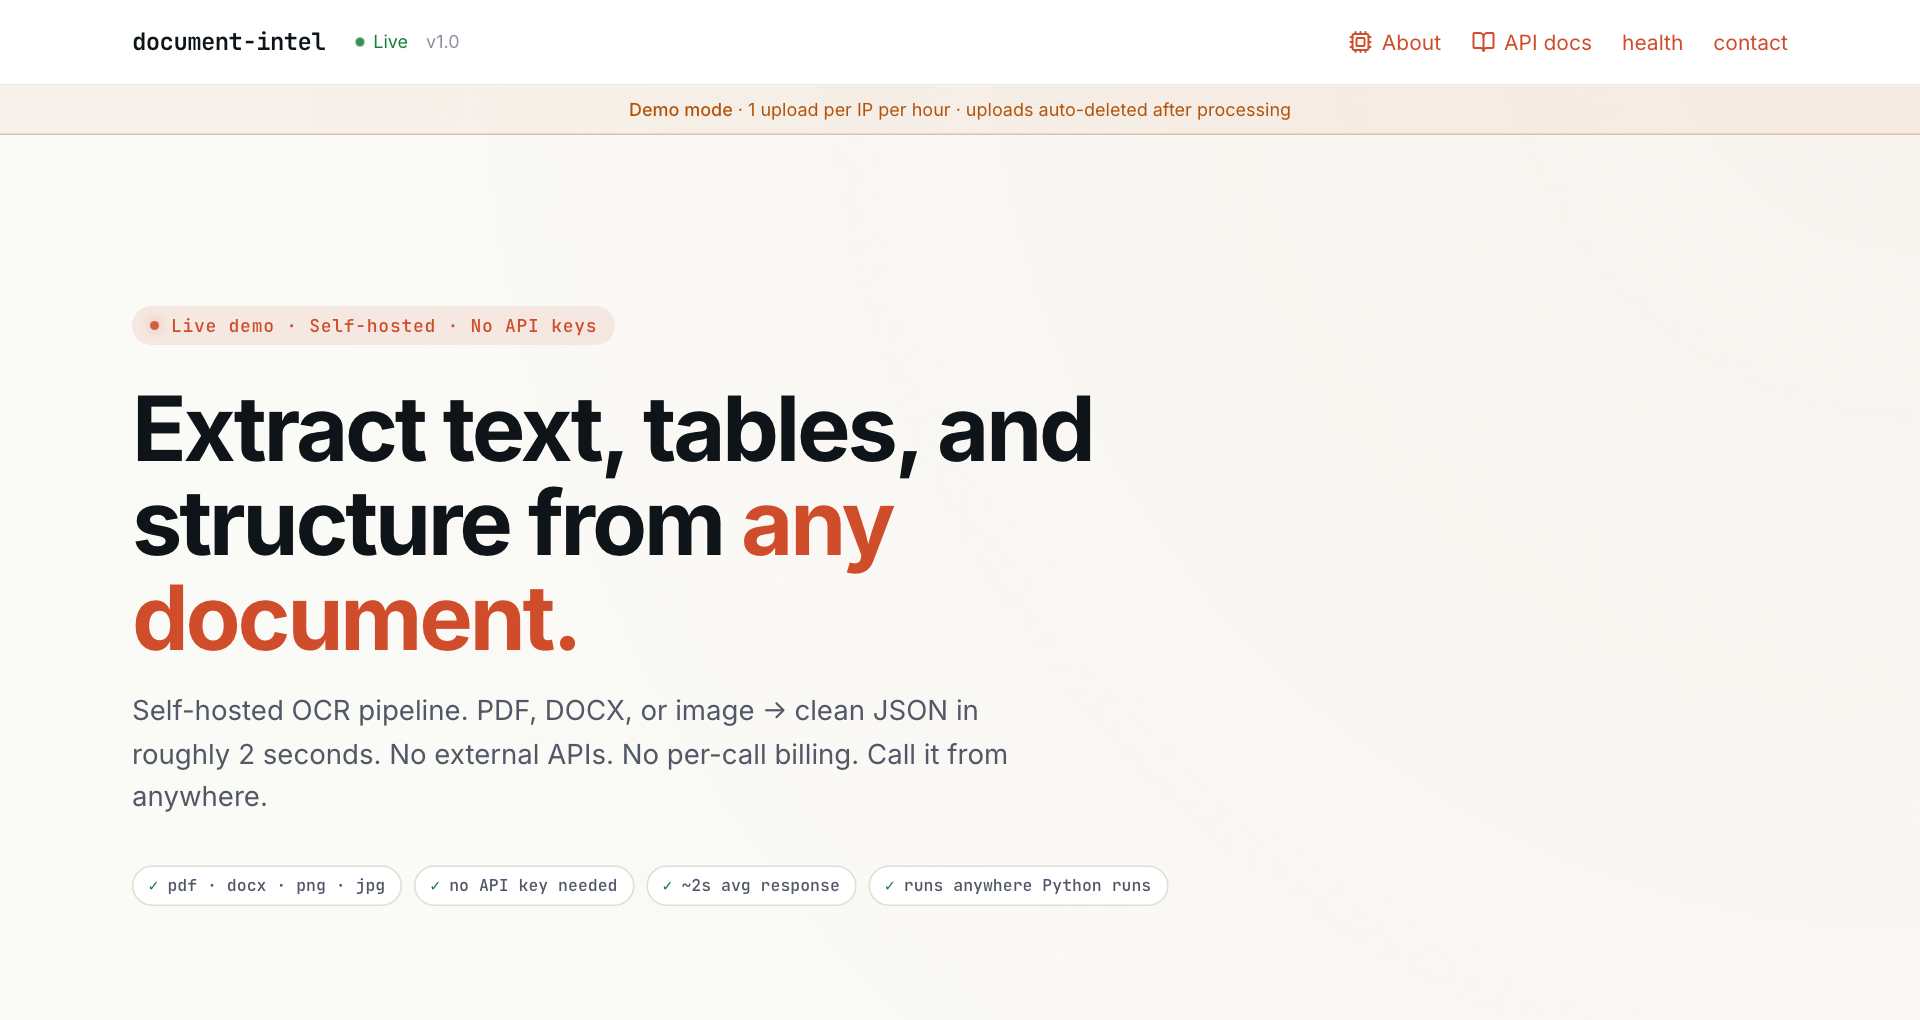Click the v1.0 version label
Viewport: 1920px width, 1020px height.
[x=442, y=42]
